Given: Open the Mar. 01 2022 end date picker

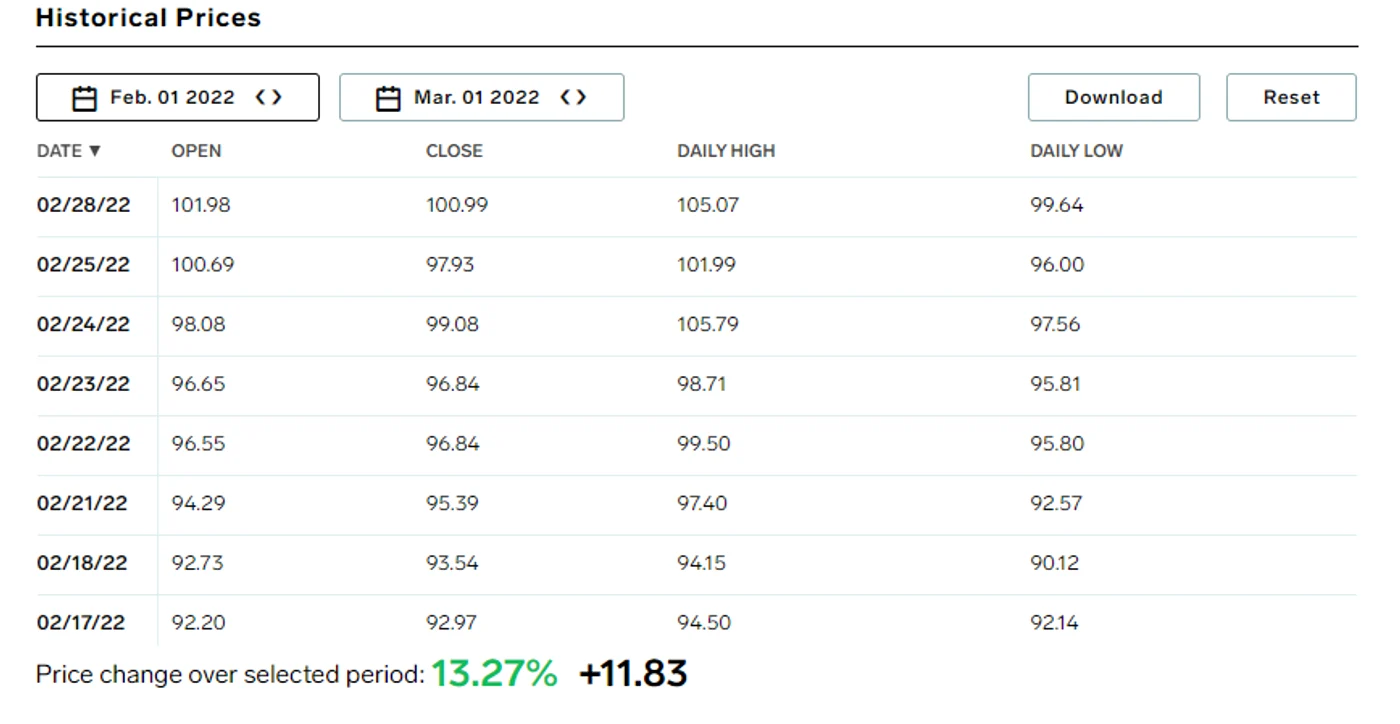Looking at the screenshot, I should [482, 97].
